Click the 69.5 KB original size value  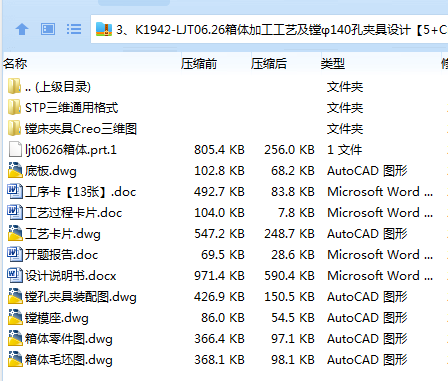click(x=223, y=255)
